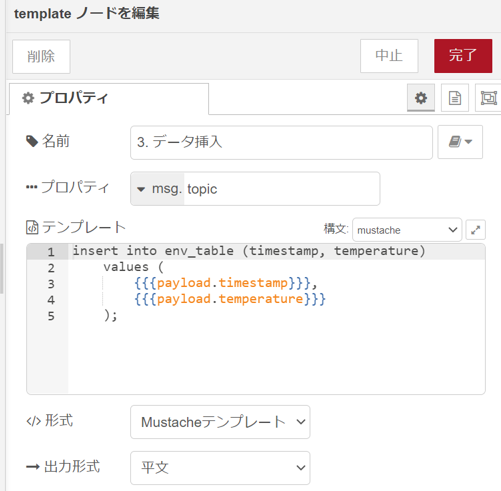The height and width of the screenshot is (491, 501).
Task: Open the mustache syntax dropdown
Action: pos(407,230)
